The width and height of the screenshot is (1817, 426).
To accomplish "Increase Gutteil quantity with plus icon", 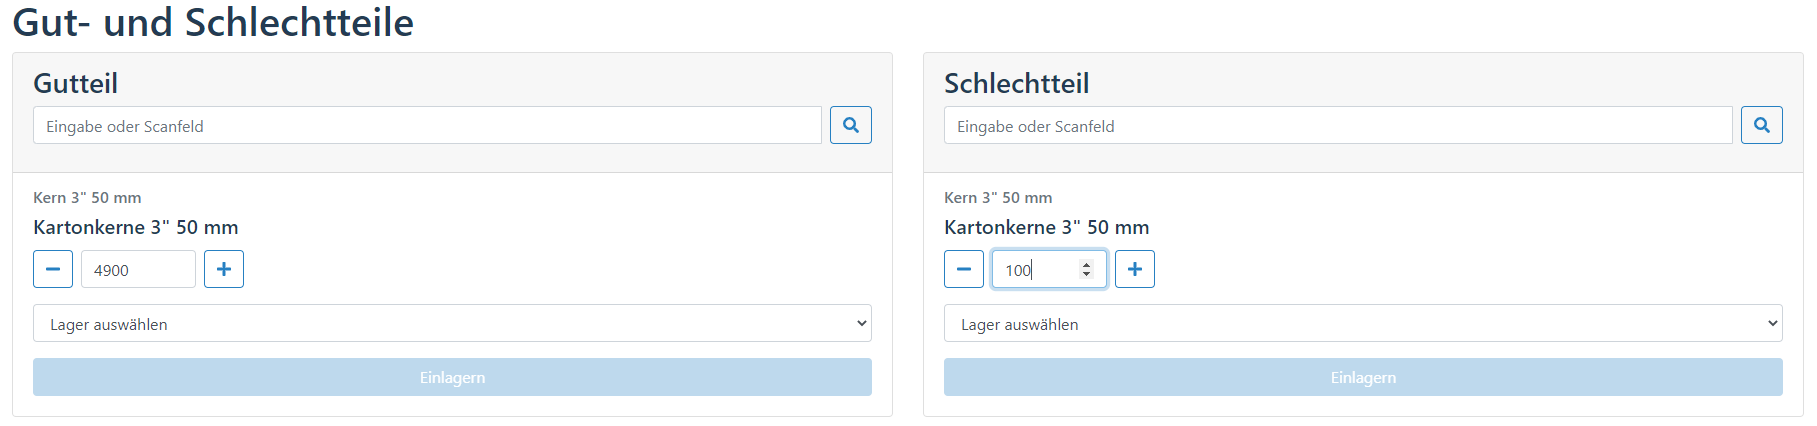I will [224, 269].
